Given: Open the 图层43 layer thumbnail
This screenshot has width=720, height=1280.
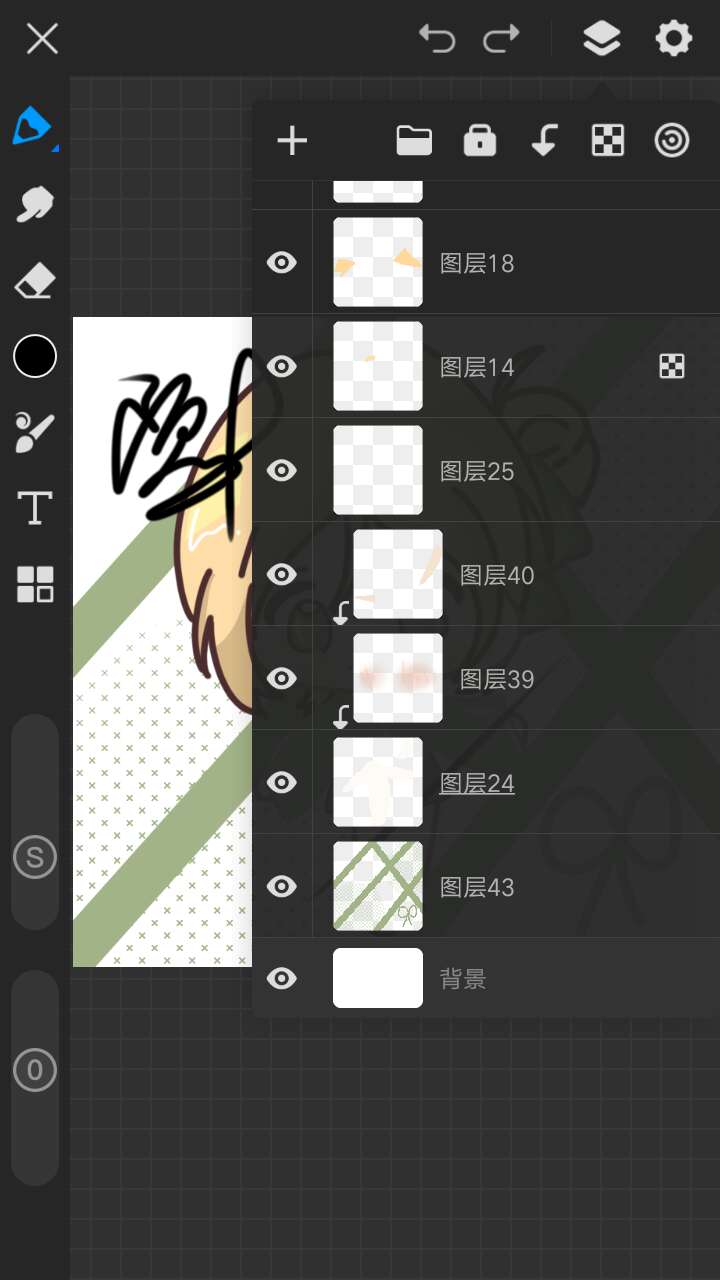Looking at the screenshot, I should 378,886.
